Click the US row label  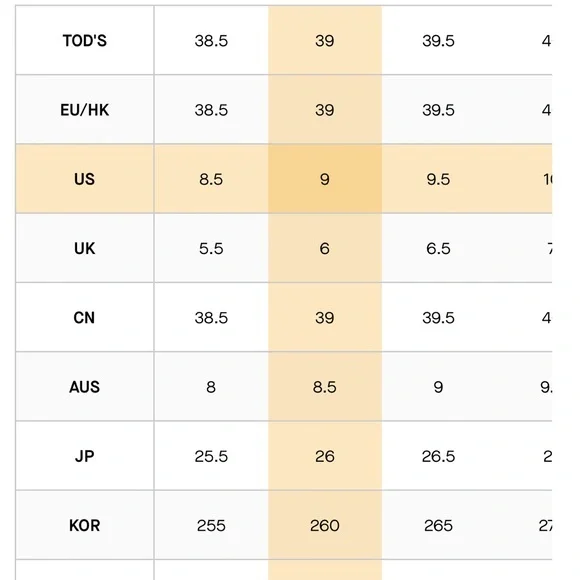pyautogui.click(x=85, y=179)
